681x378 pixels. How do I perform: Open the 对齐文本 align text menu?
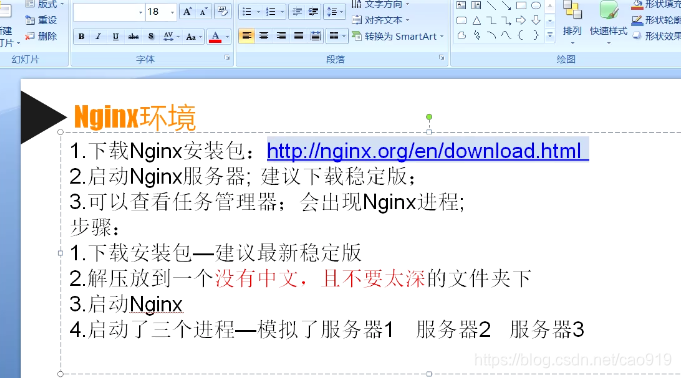381,20
